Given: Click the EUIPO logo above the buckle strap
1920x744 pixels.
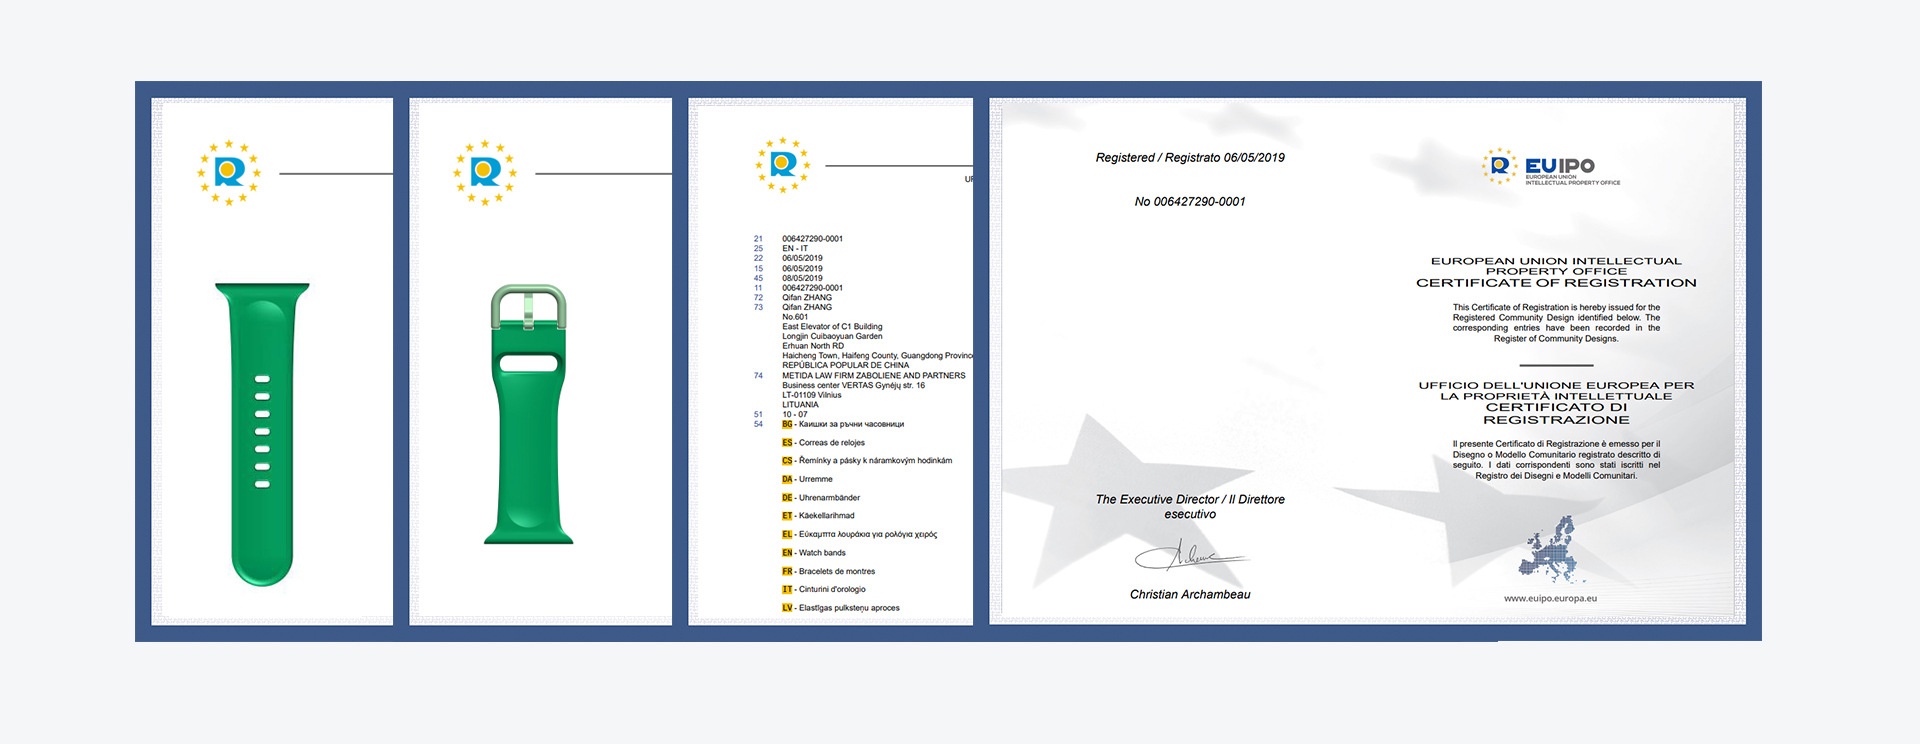Looking at the screenshot, I should pos(485,173).
